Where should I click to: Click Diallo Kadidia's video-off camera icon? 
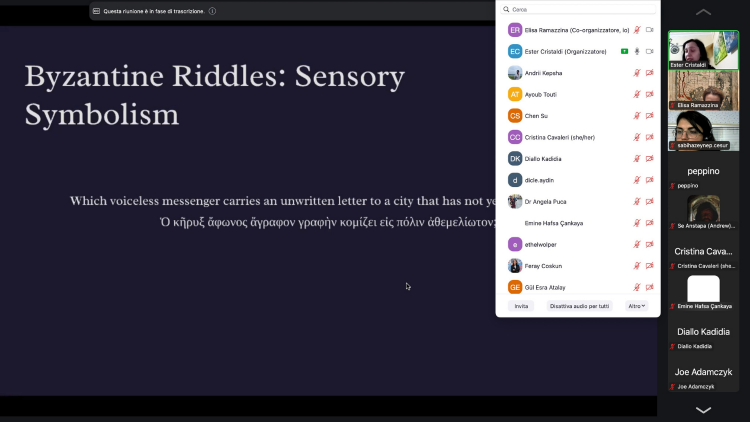tap(649, 159)
